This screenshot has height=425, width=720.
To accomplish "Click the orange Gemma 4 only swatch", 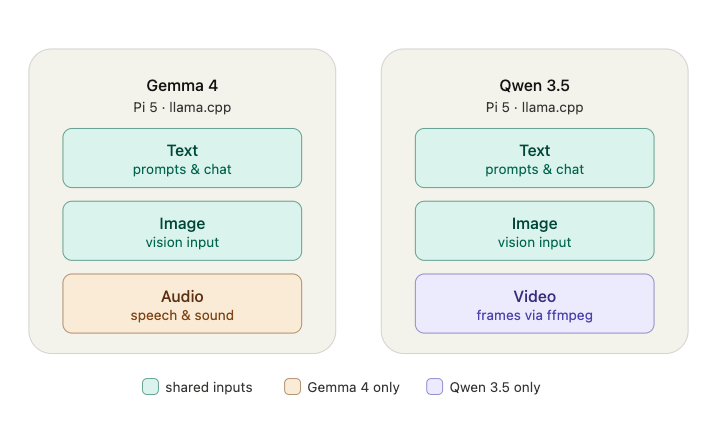I will coord(292,386).
